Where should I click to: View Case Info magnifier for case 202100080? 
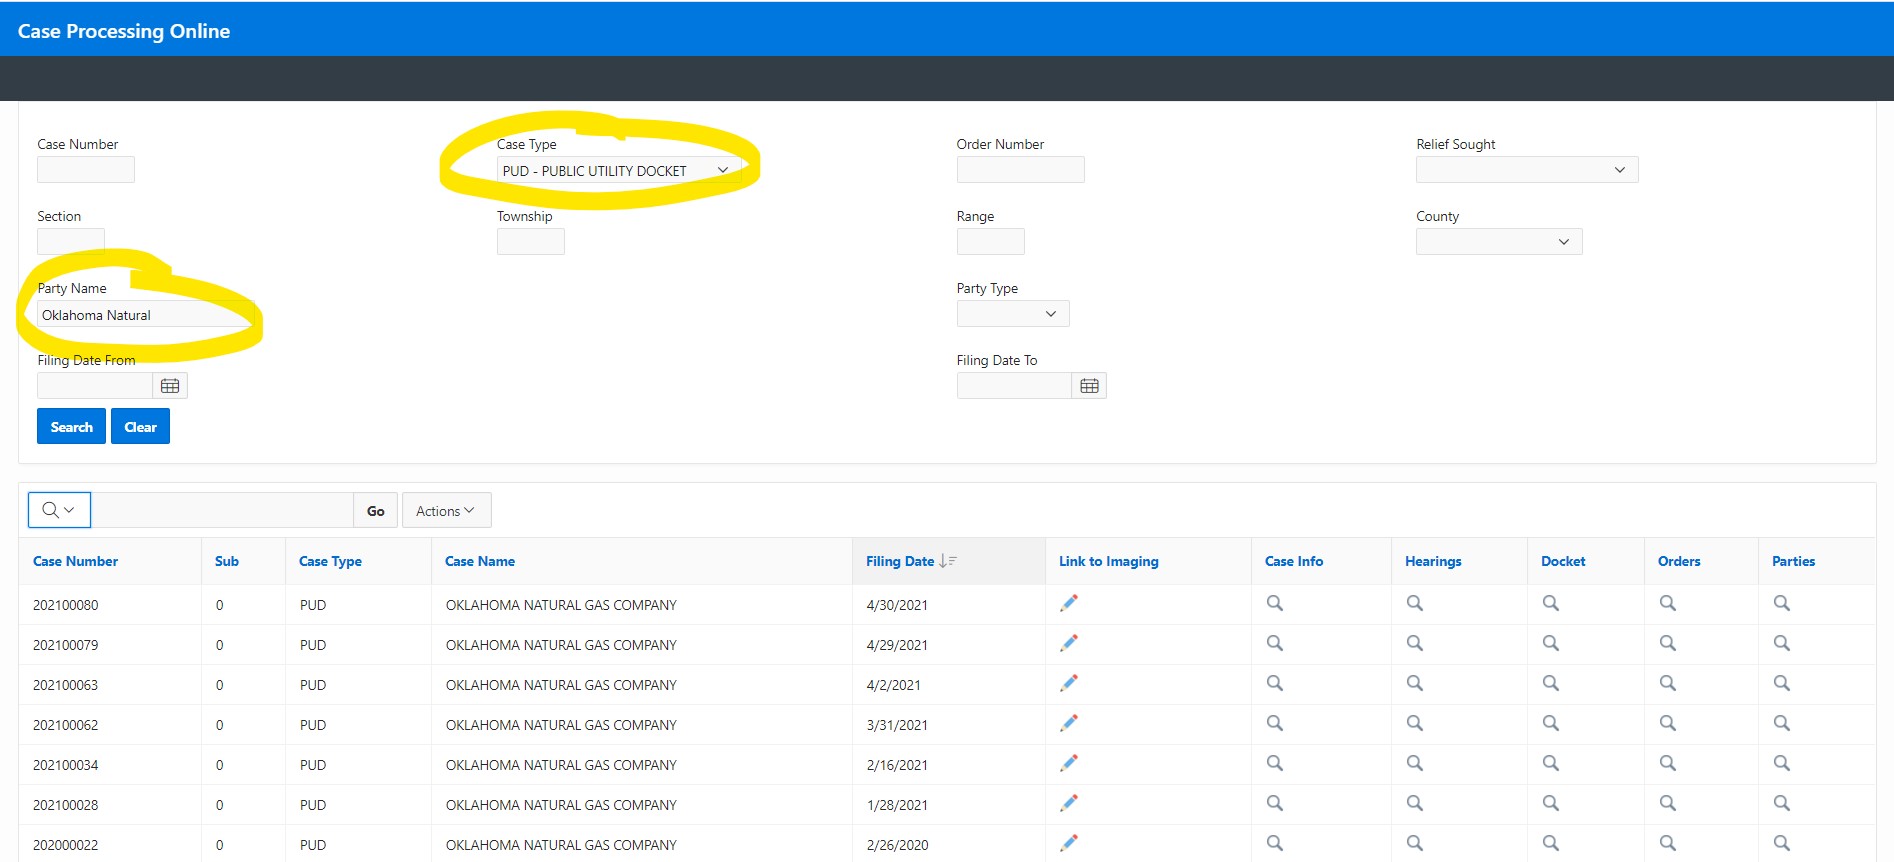[1275, 603]
